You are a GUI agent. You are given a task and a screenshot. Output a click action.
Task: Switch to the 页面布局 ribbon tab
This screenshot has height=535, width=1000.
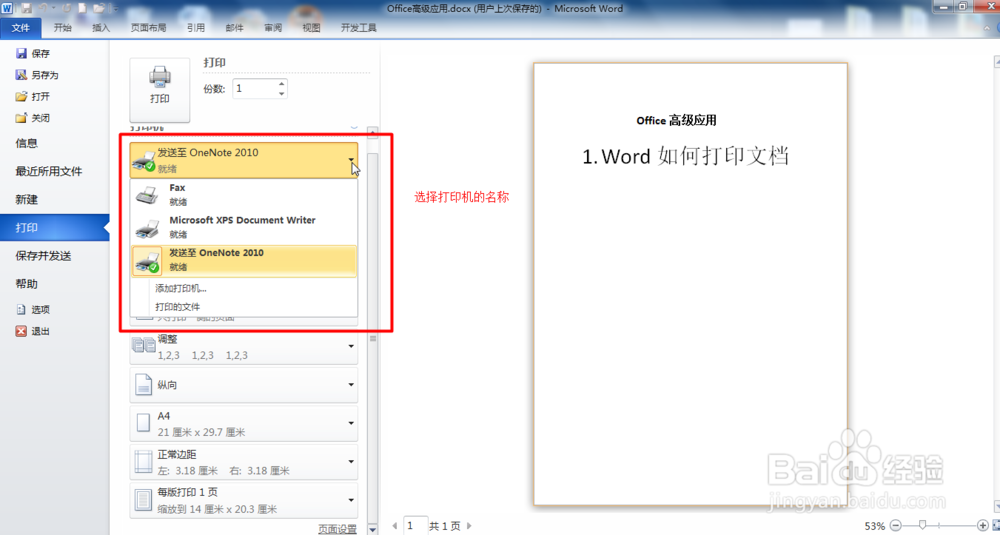(x=149, y=28)
